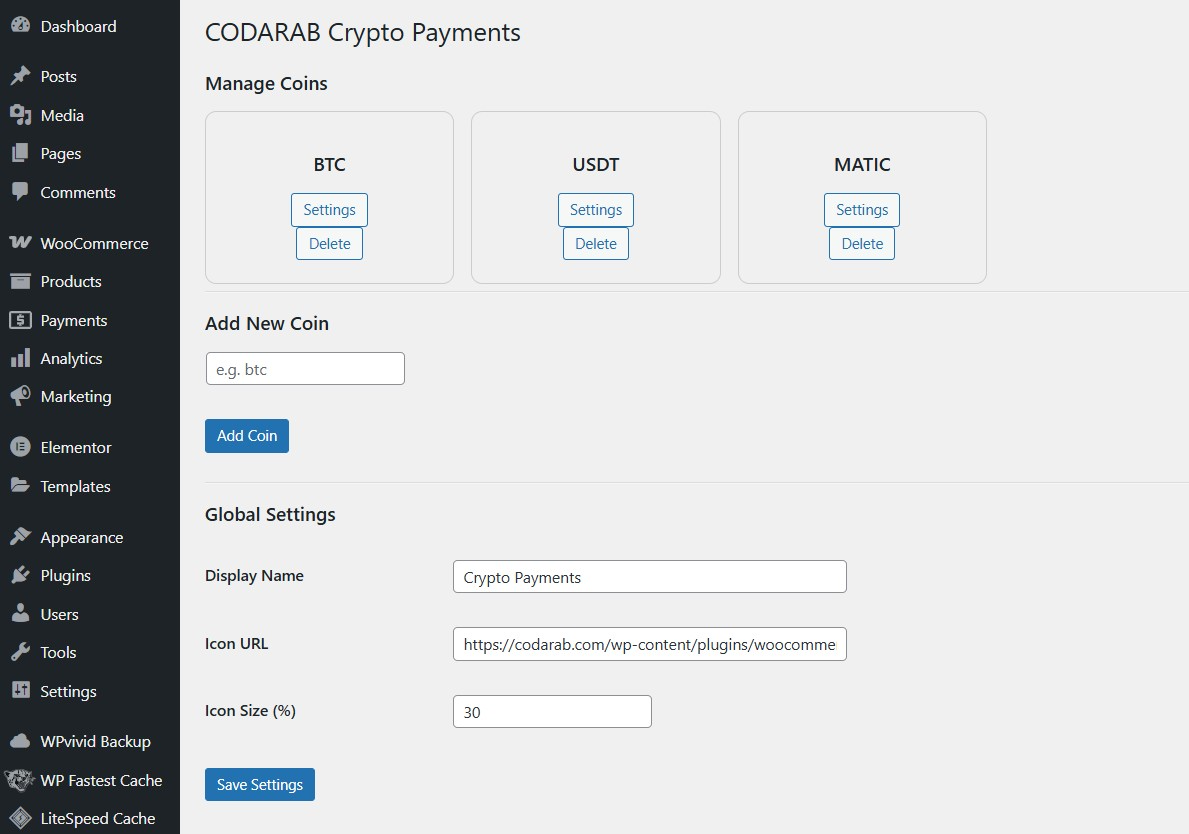Image resolution: width=1189 pixels, height=834 pixels.
Task: Go to the Posts menu
Action: coord(58,77)
